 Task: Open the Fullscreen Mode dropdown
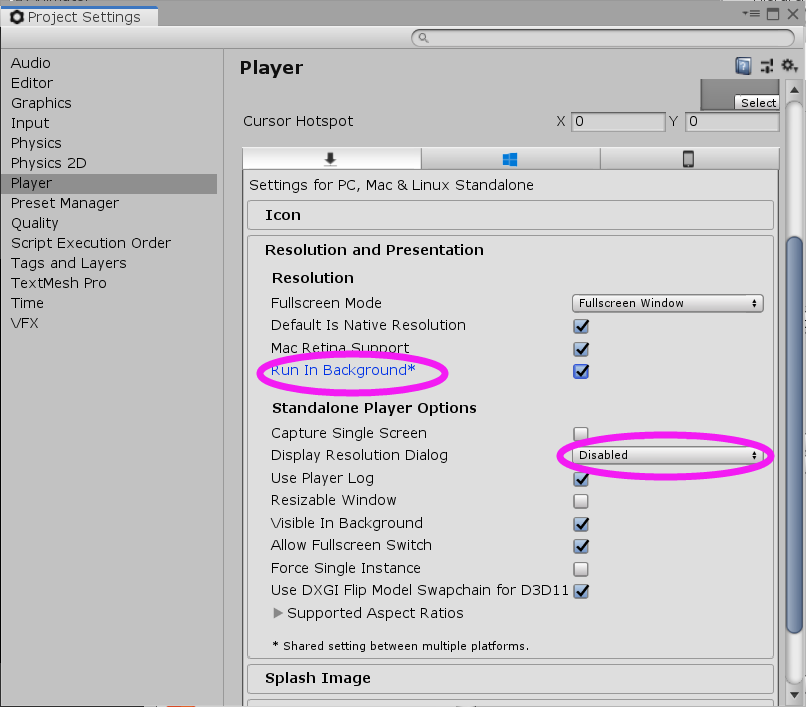pos(668,303)
